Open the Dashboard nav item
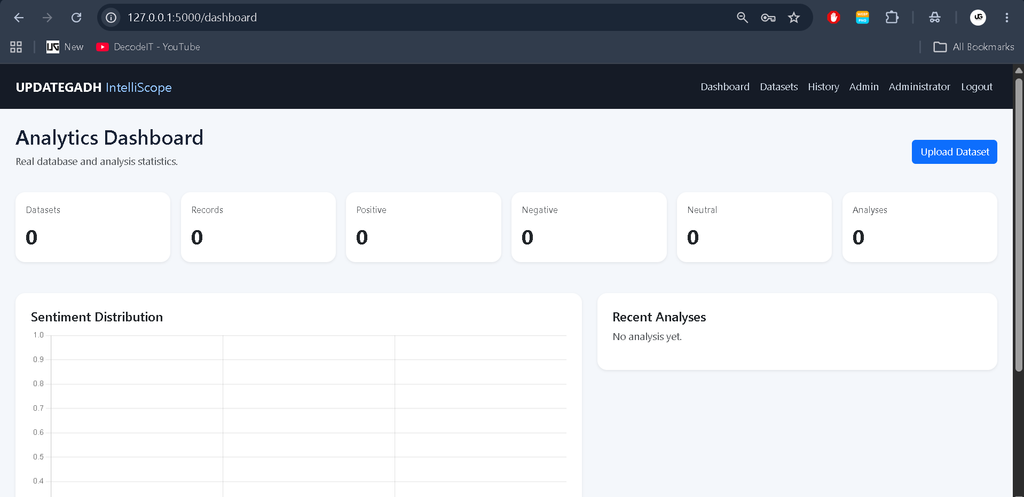The height and width of the screenshot is (497, 1024). pos(725,87)
